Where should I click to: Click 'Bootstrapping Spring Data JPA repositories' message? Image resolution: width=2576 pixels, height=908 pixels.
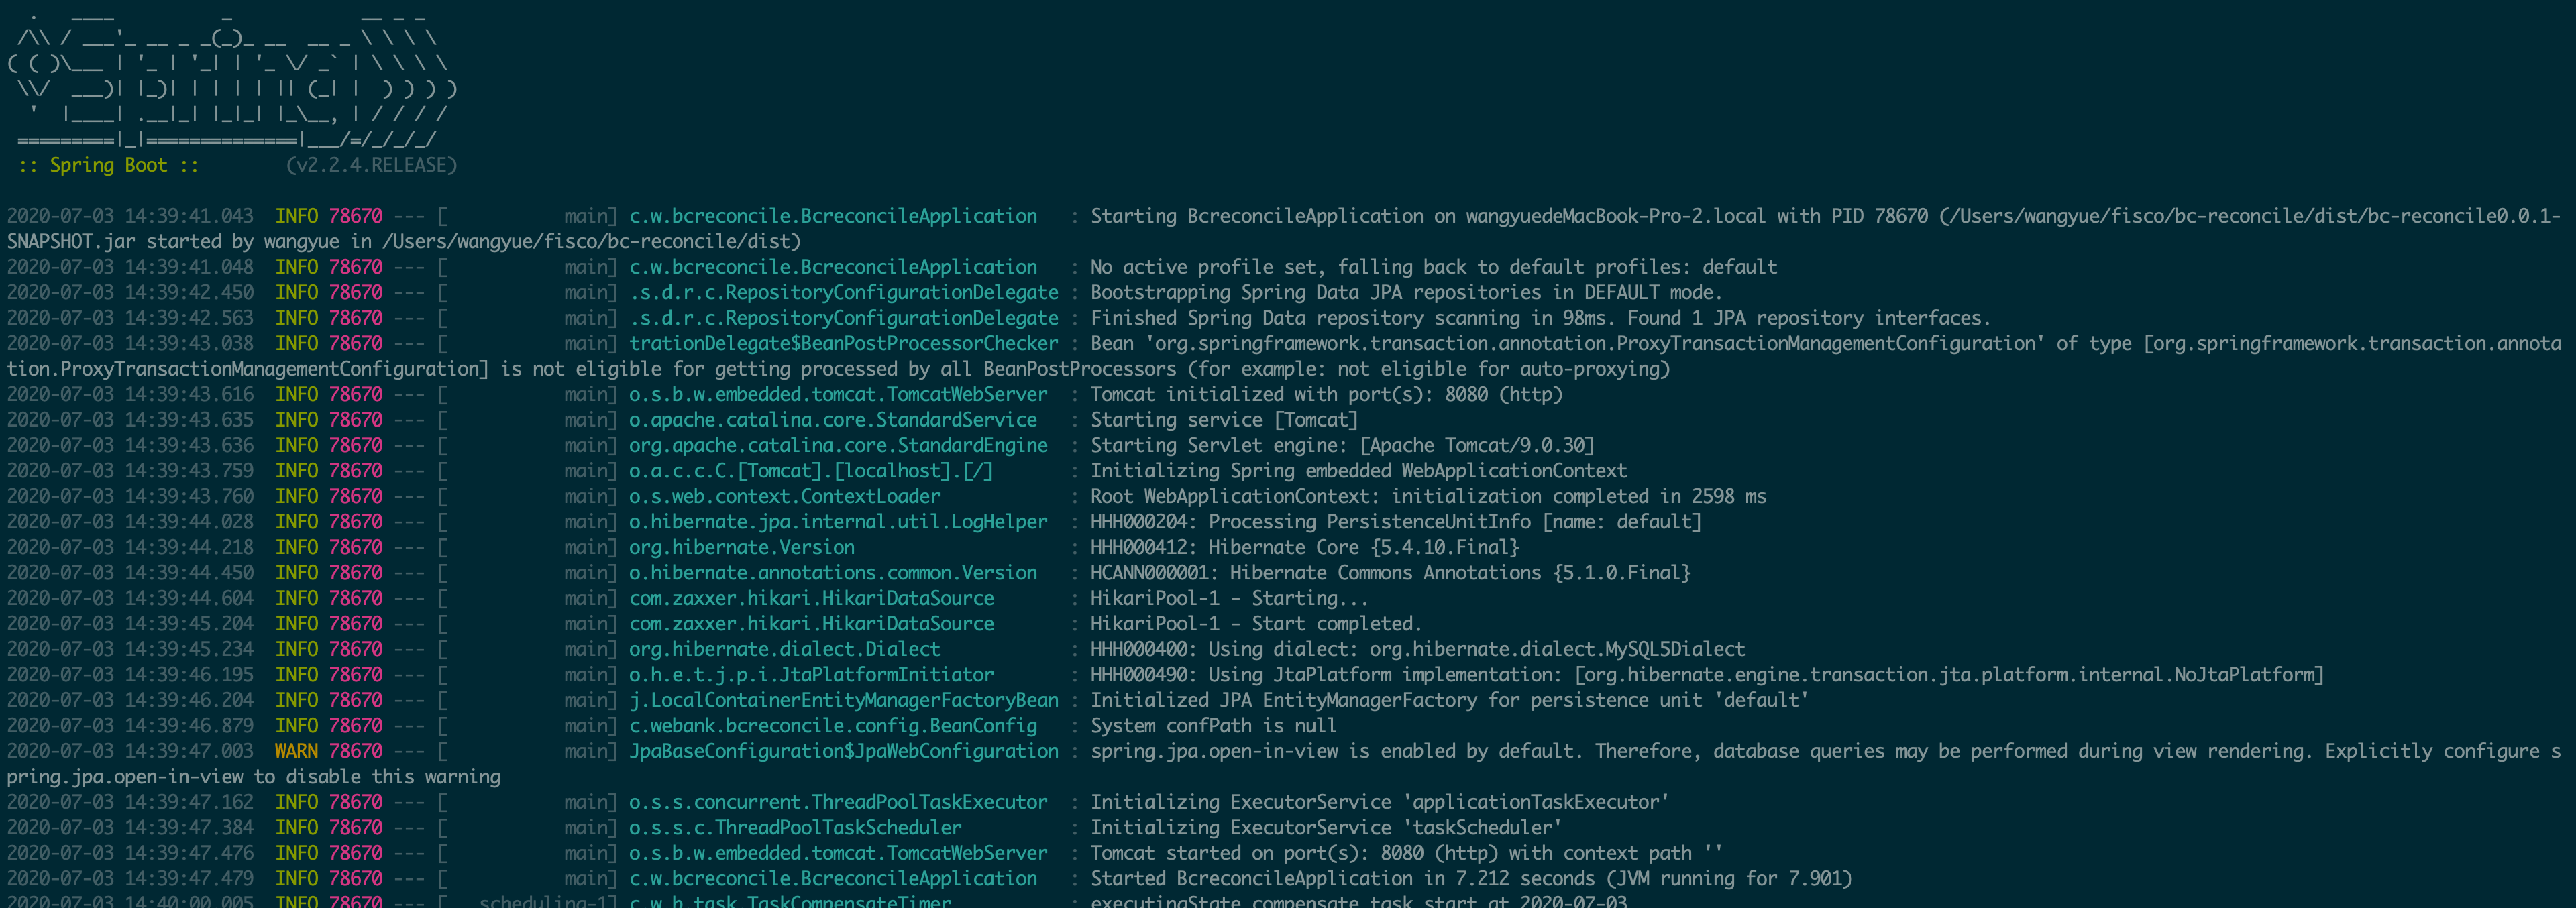[x=1406, y=292]
